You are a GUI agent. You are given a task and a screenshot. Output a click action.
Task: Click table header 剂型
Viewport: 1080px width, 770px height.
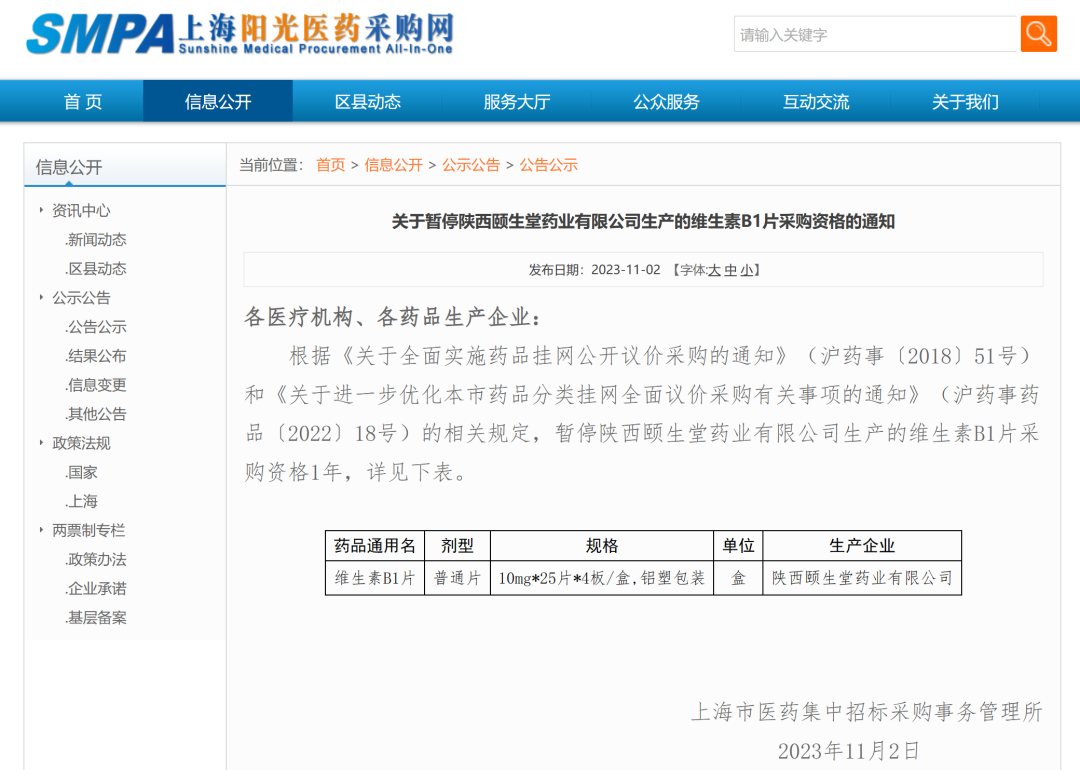pos(457,546)
